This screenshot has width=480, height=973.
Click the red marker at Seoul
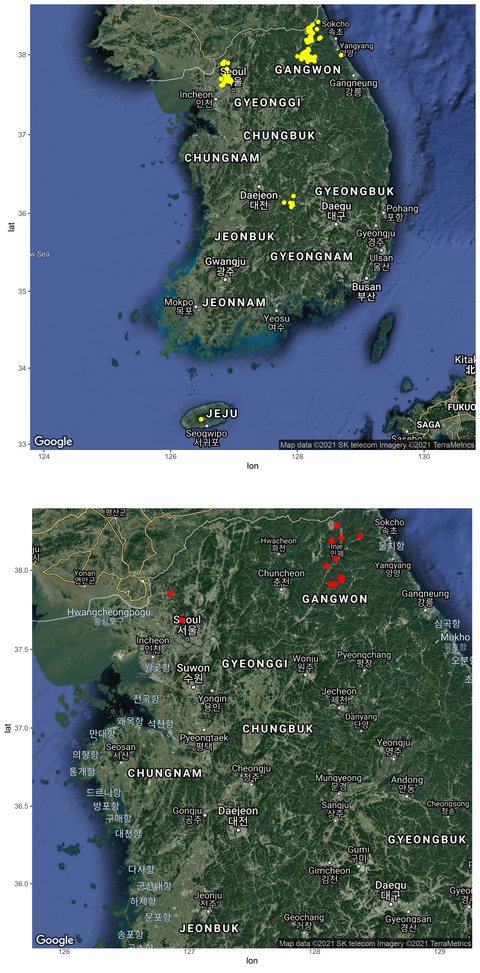(x=182, y=621)
